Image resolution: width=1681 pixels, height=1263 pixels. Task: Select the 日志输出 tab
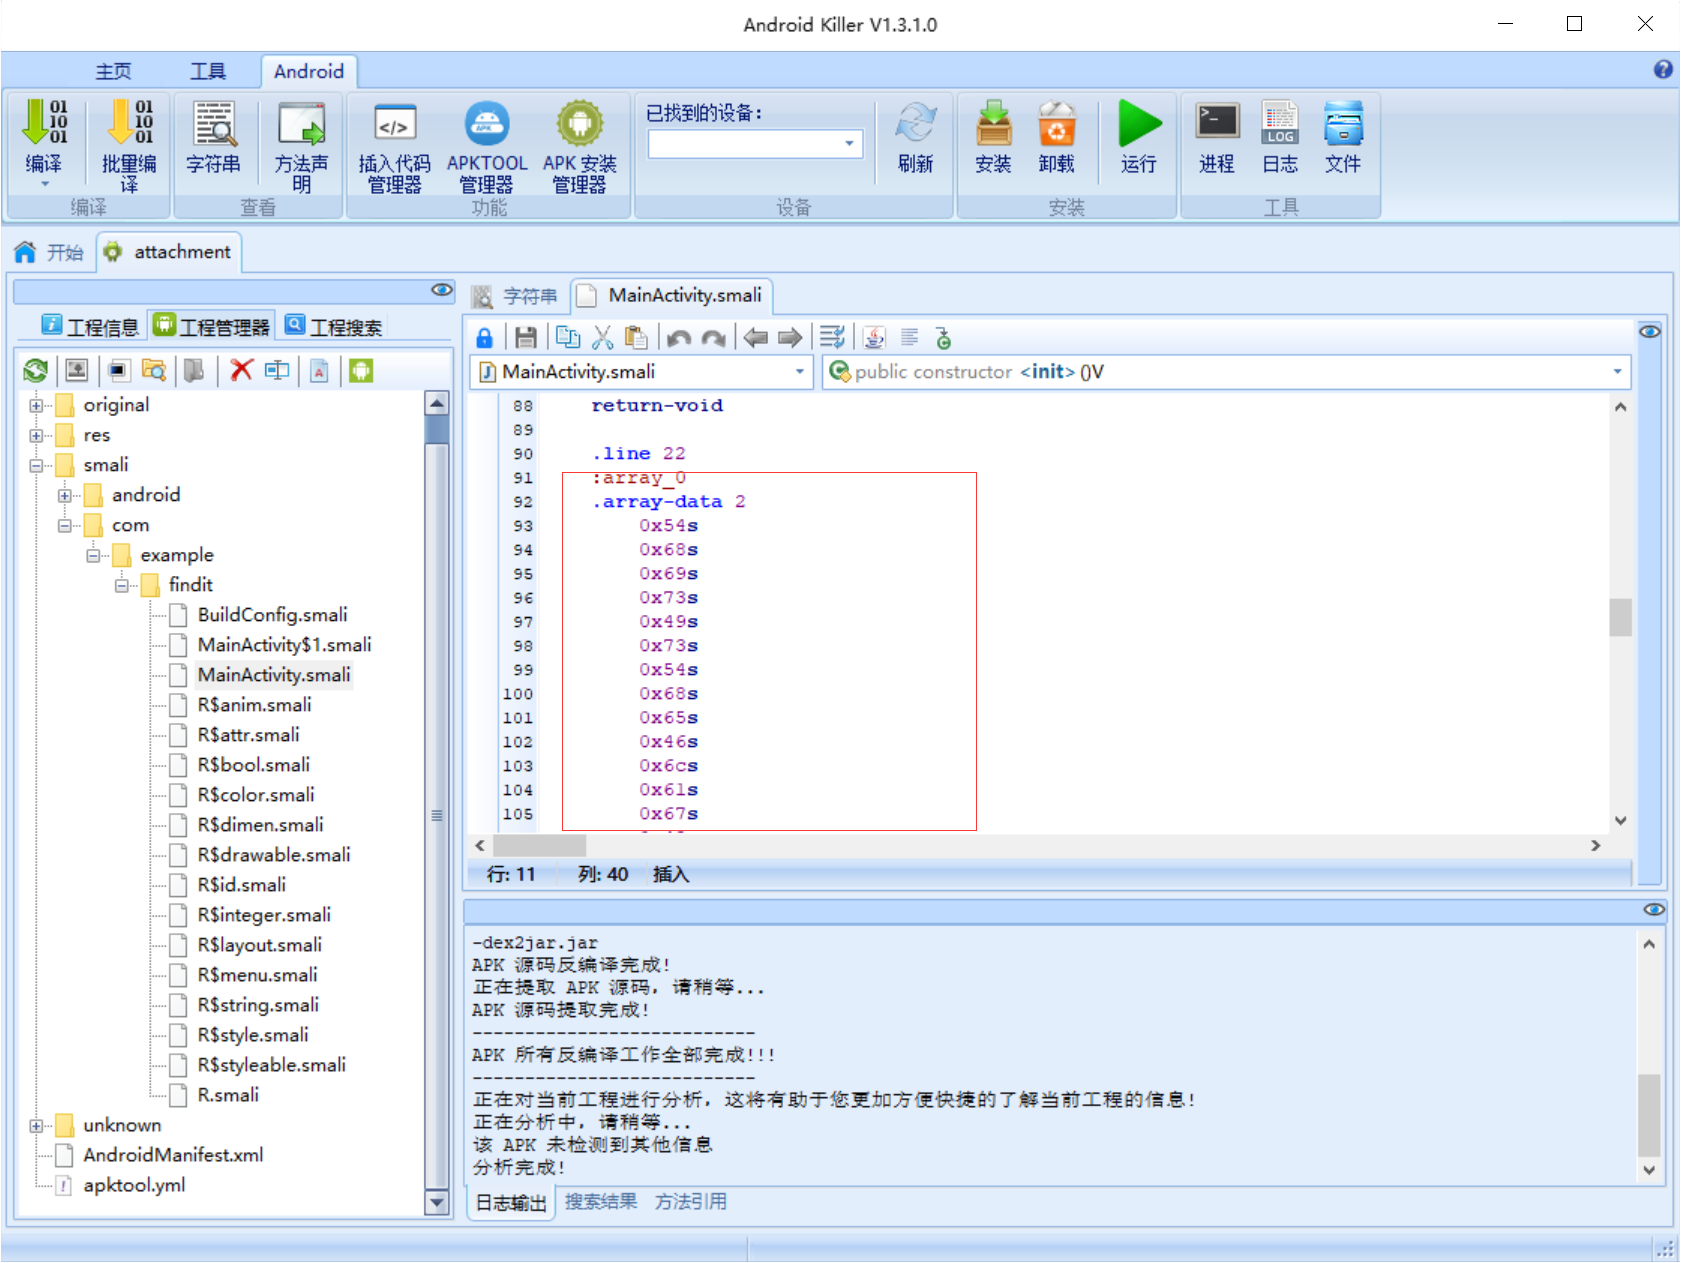[511, 1202]
